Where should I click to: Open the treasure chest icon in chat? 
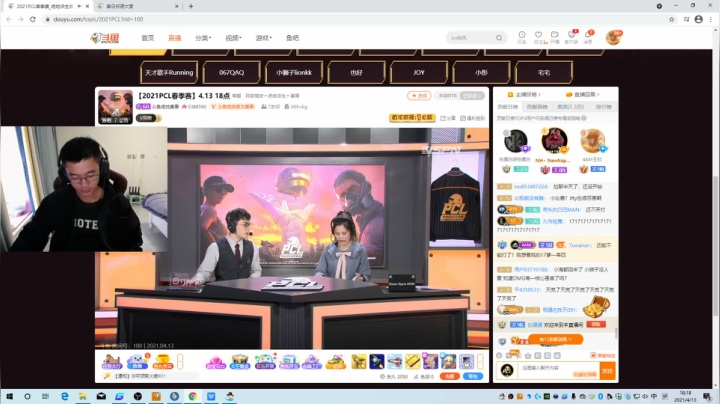(596, 307)
